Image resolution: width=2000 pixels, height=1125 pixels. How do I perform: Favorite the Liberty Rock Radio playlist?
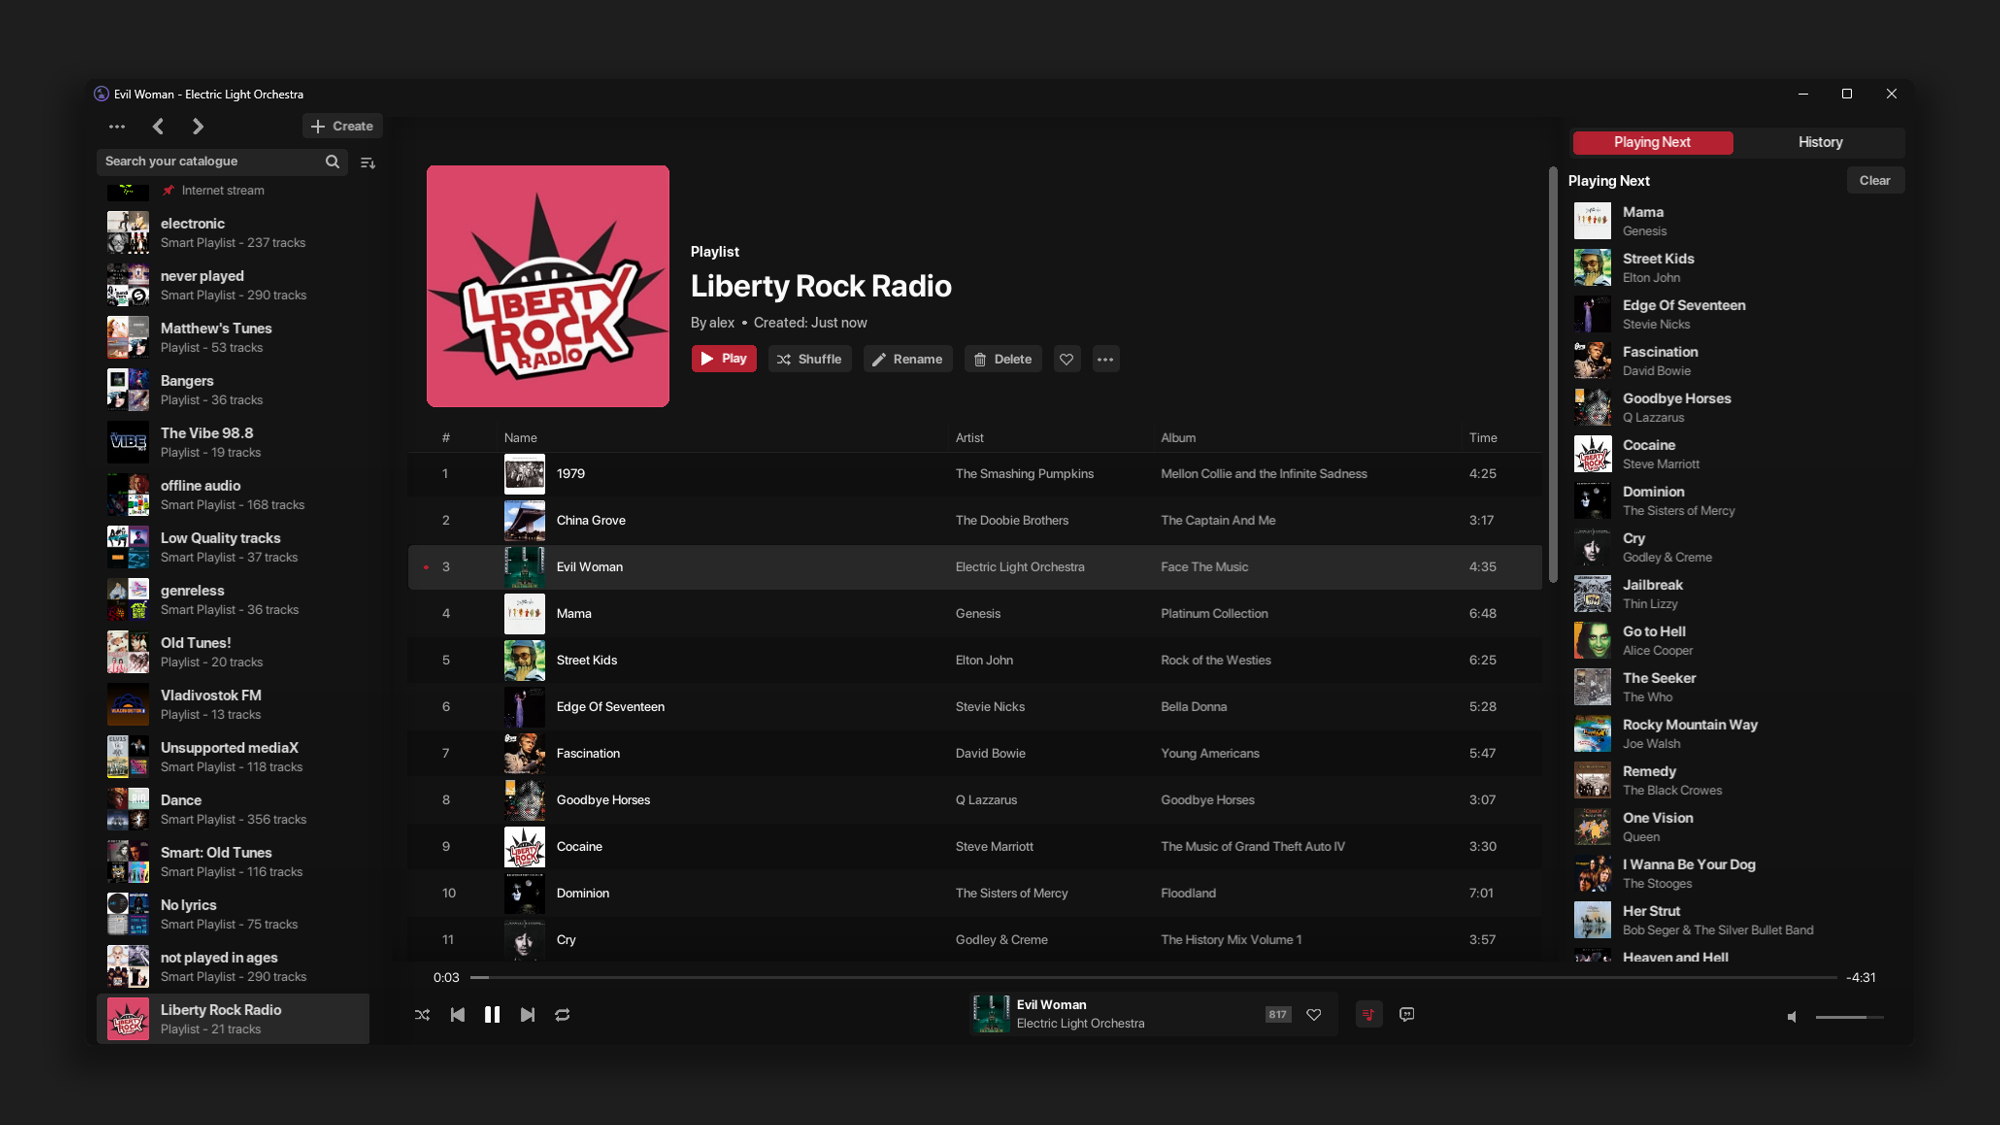click(x=1066, y=359)
